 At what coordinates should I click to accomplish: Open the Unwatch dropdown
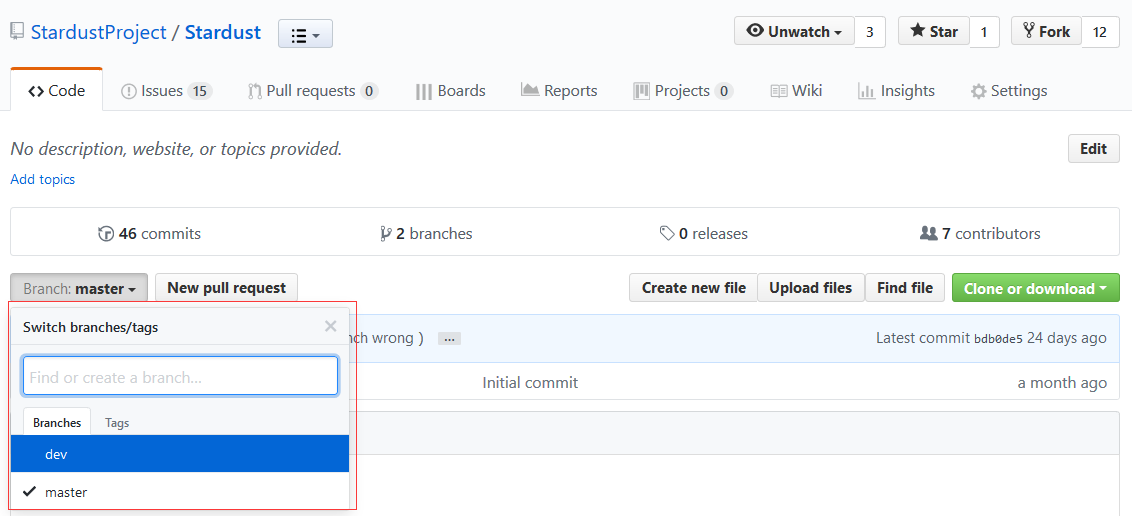click(795, 32)
